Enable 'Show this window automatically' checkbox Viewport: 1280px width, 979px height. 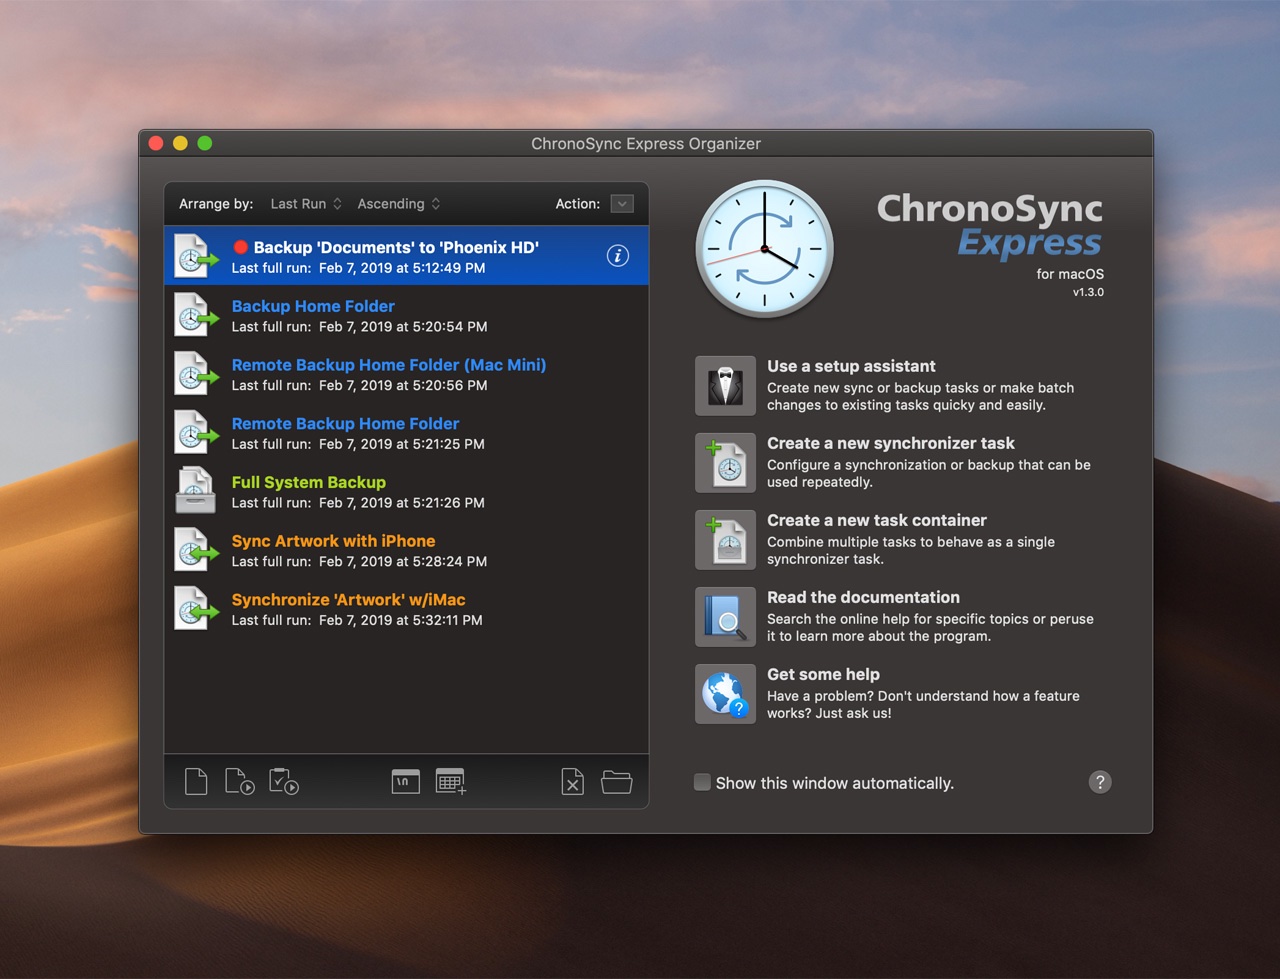[x=703, y=783]
